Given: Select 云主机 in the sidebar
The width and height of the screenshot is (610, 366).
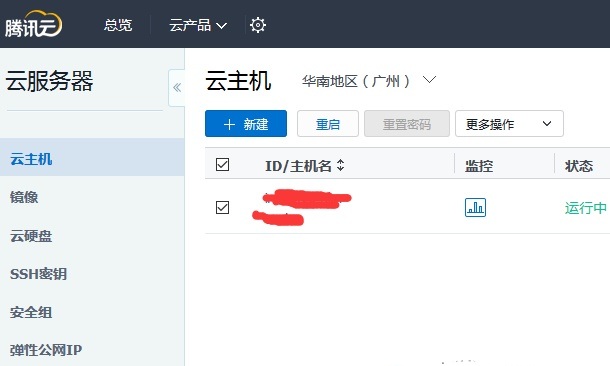Looking at the screenshot, I should coord(92,158).
